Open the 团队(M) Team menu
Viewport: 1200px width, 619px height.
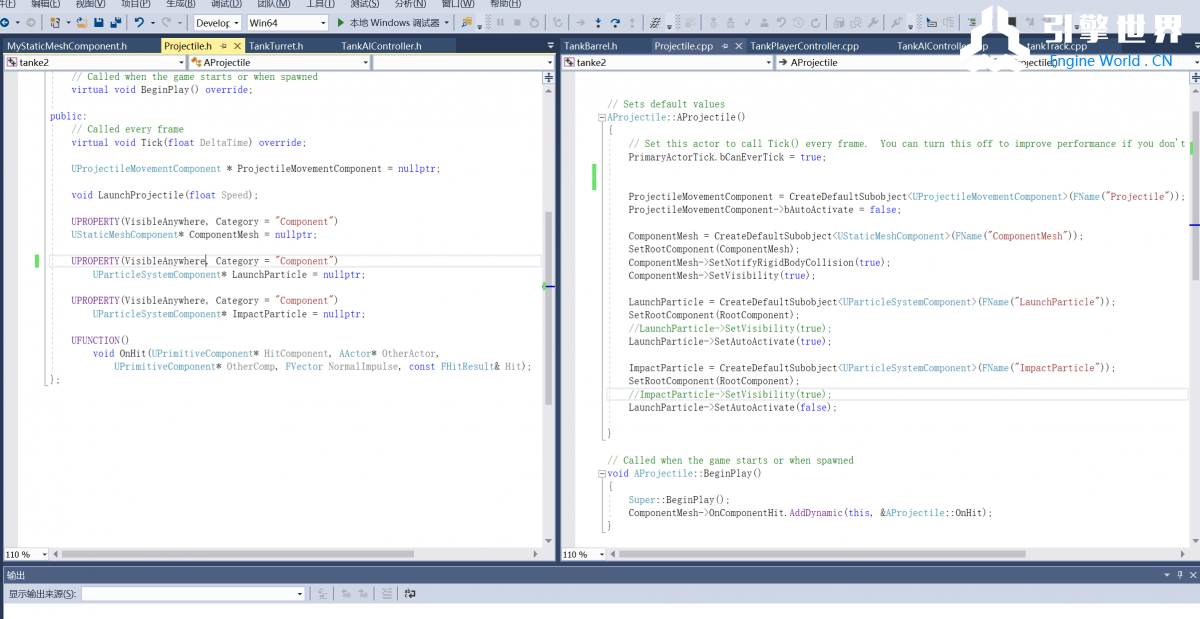pos(273,4)
